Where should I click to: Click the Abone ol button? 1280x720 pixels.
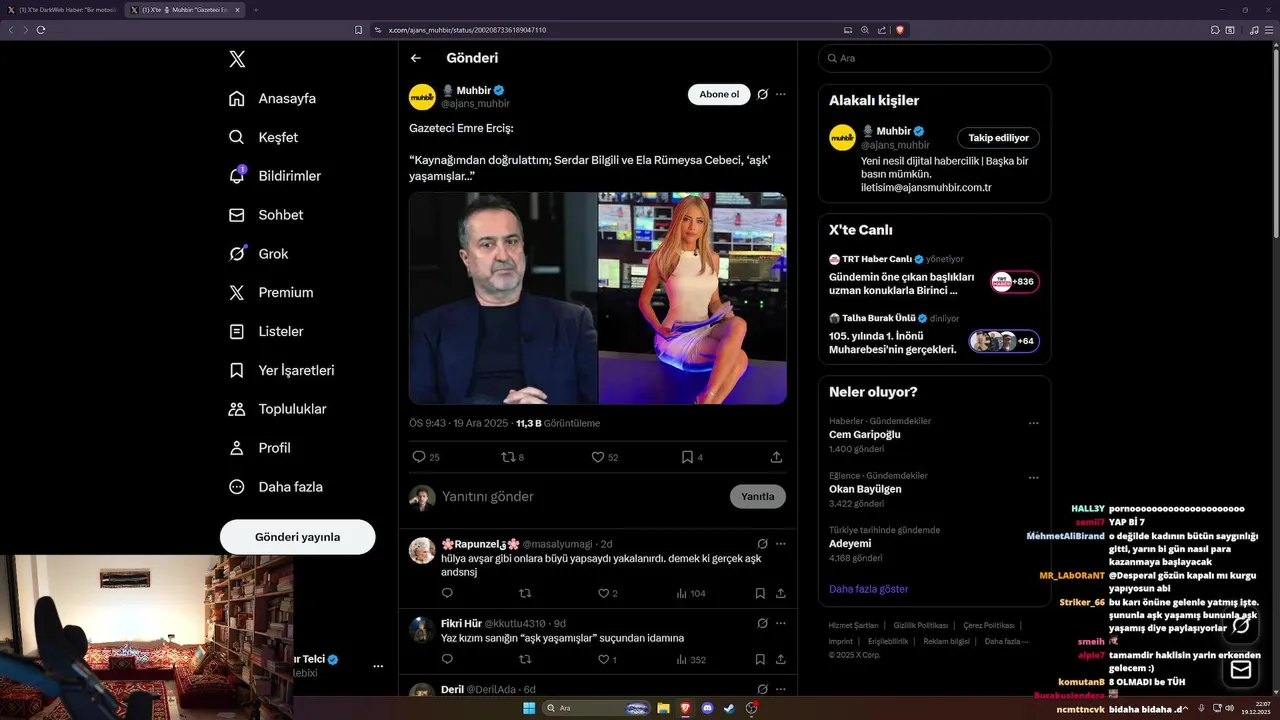[719, 94]
